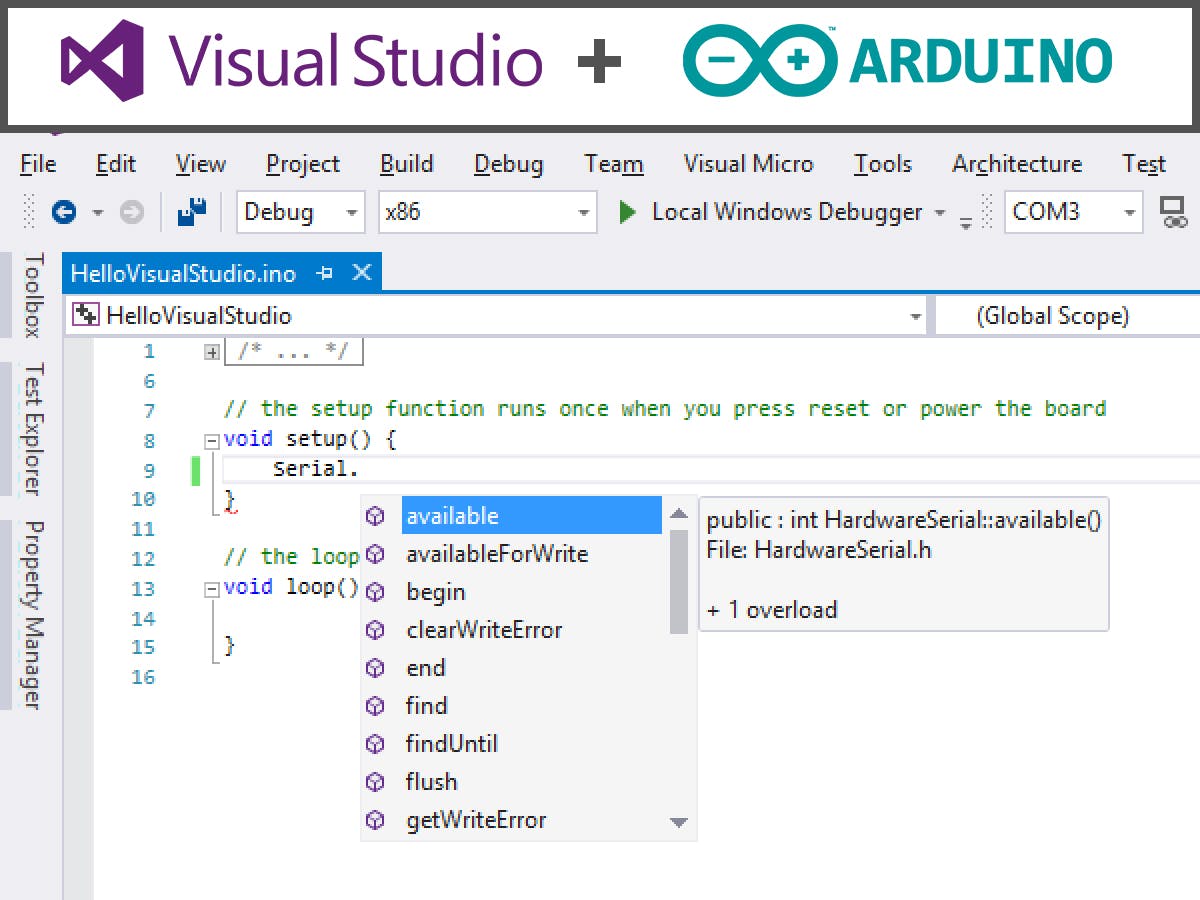Click the device connection icon right of COM3

click(1175, 212)
